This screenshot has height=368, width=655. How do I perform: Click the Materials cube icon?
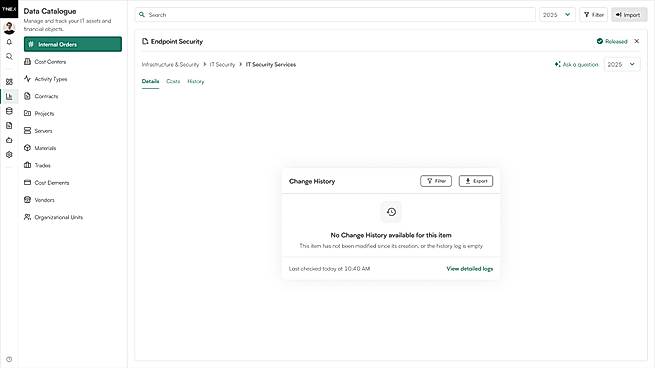pyautogui.click(x=28, y=148)
